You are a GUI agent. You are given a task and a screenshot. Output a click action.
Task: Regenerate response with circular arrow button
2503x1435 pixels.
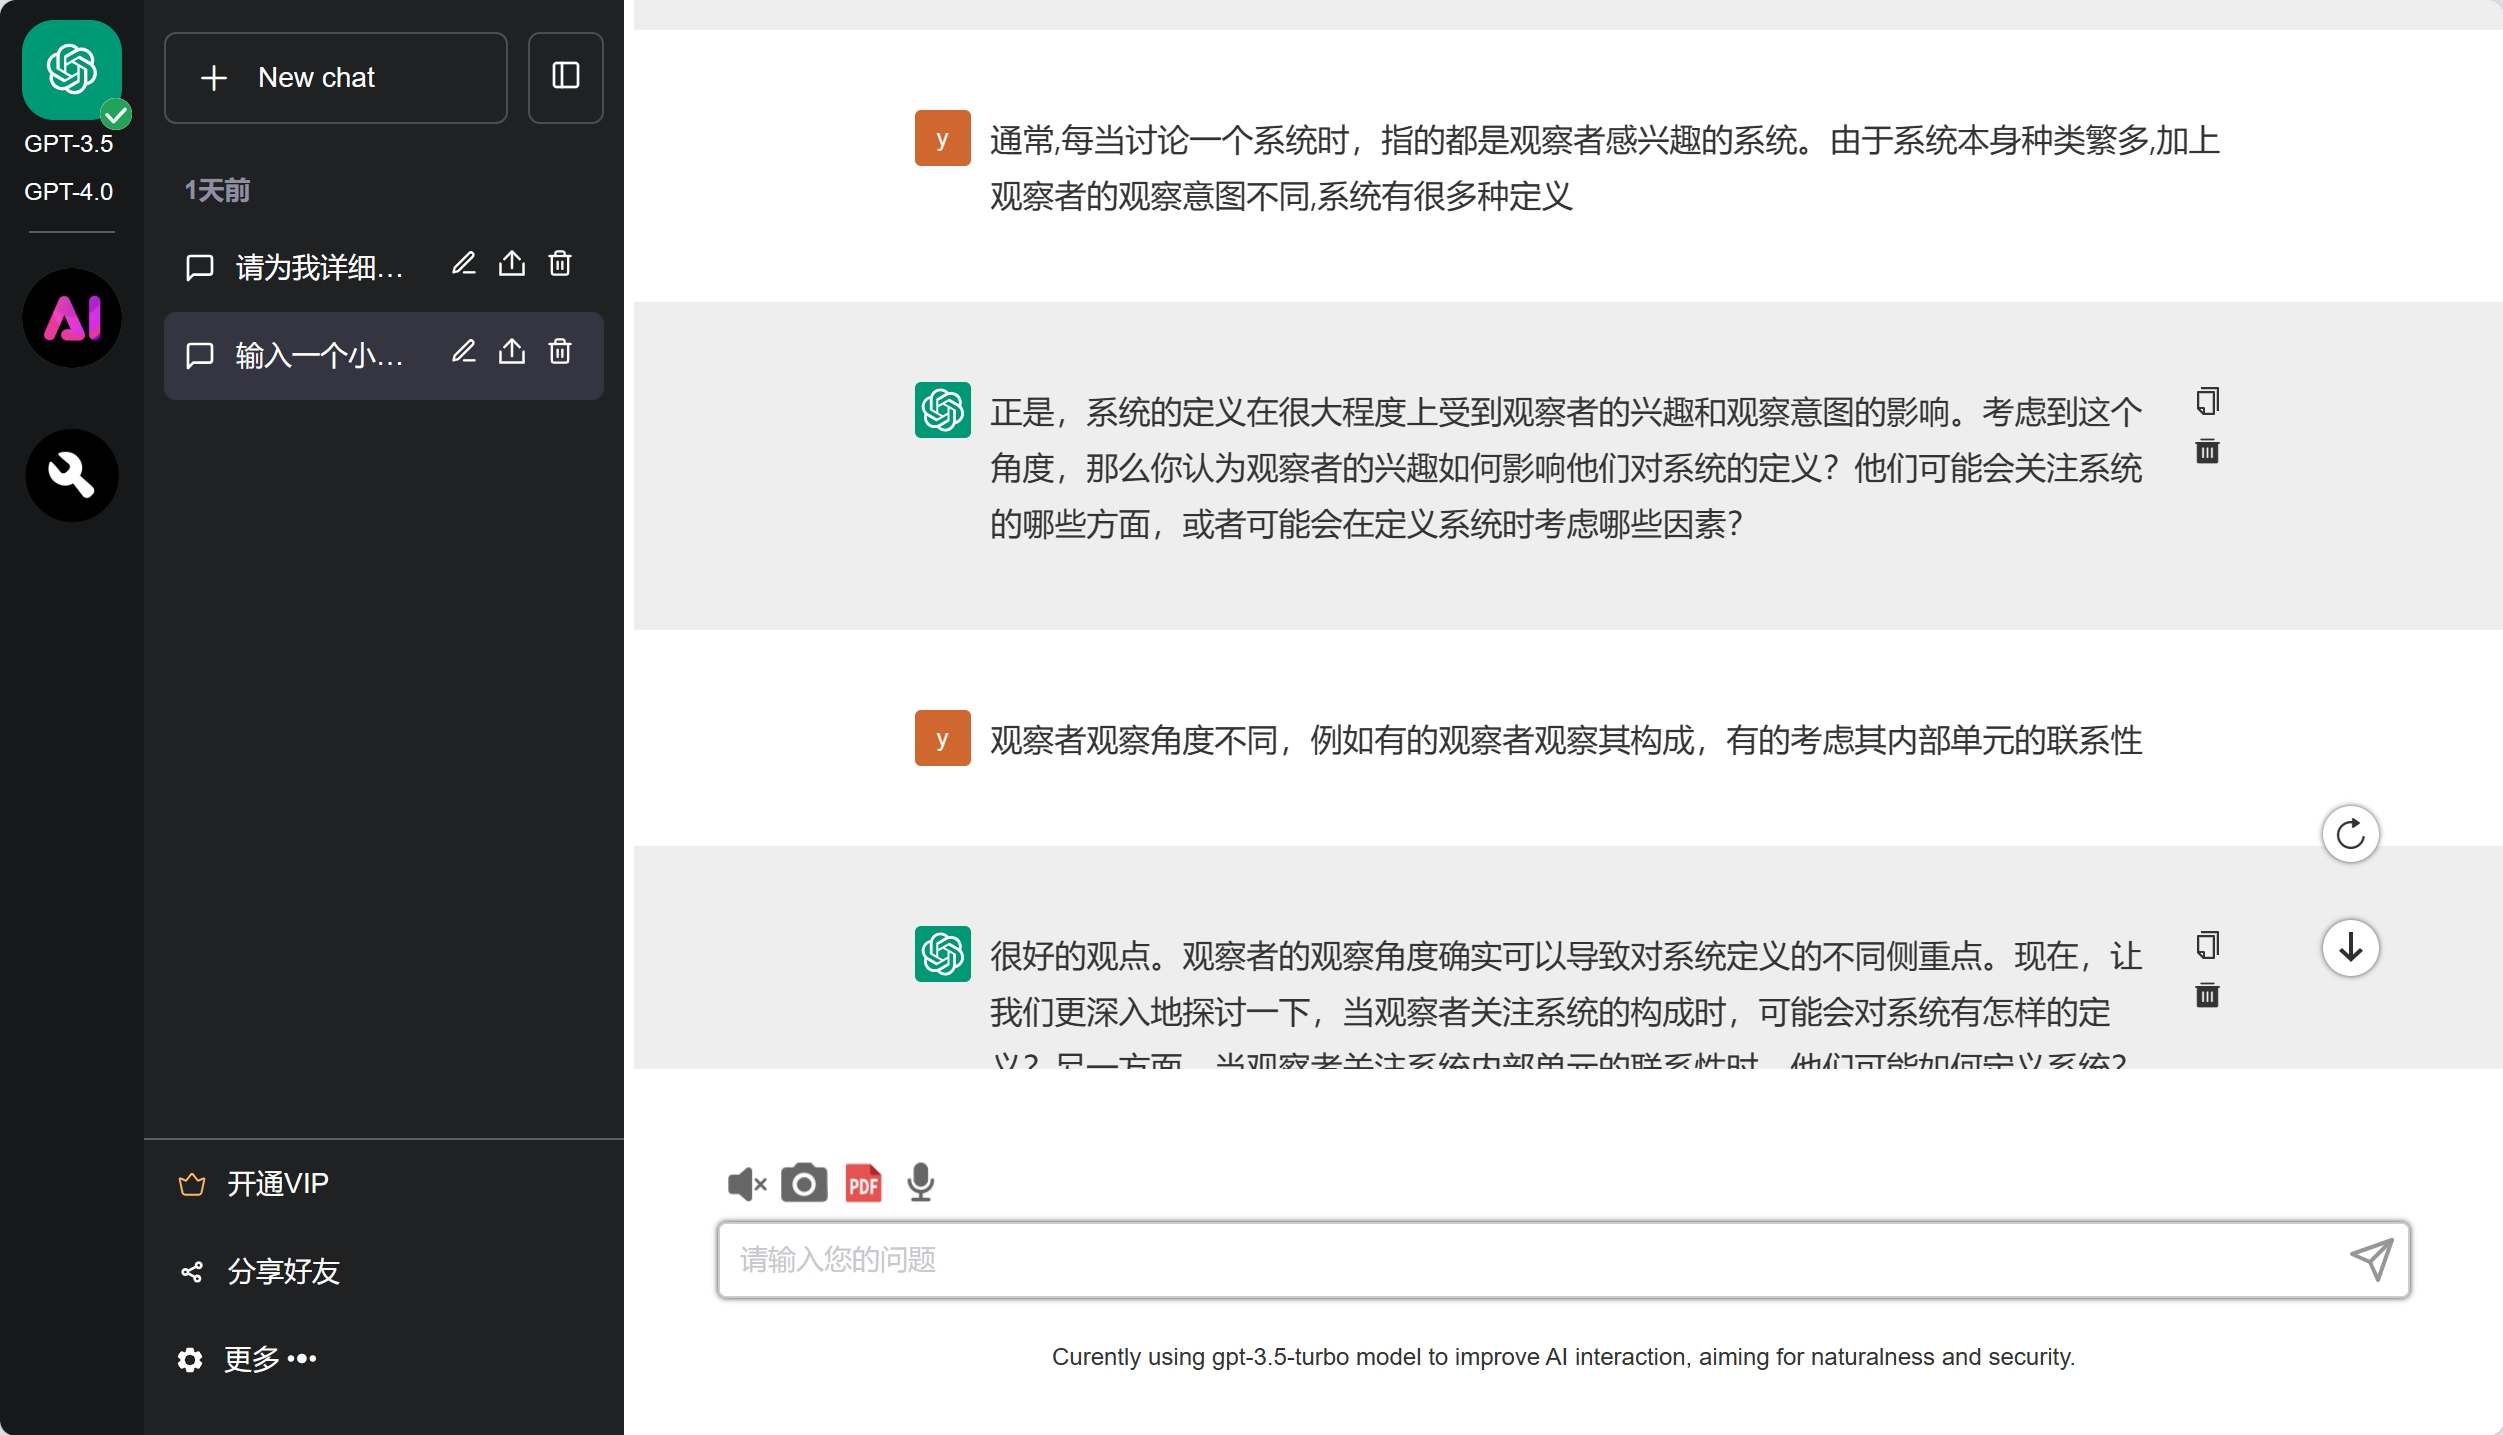tap(2350, 834)
